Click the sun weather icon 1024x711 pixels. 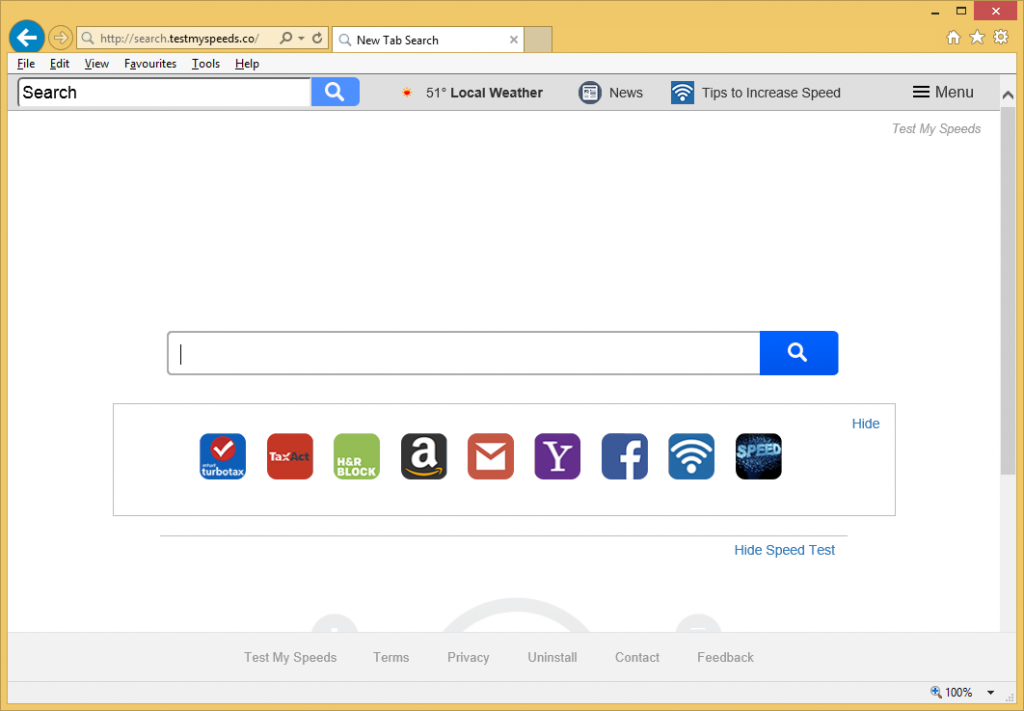[407, 93]
